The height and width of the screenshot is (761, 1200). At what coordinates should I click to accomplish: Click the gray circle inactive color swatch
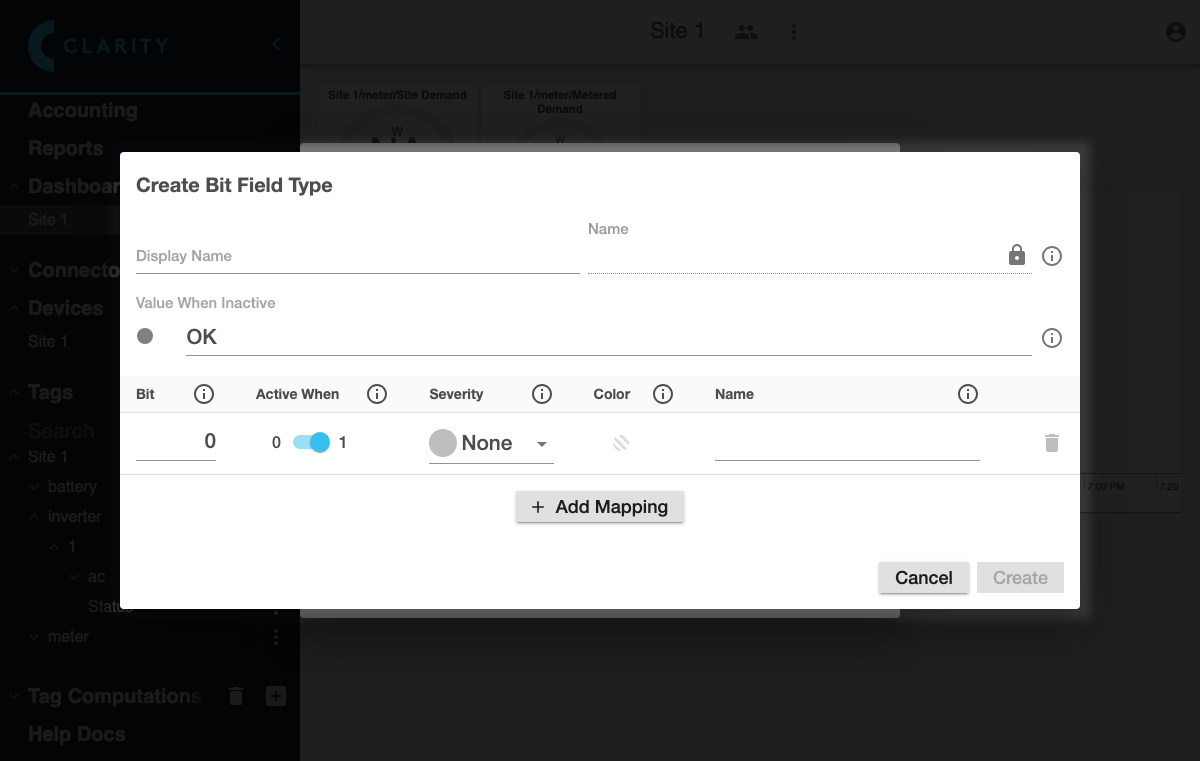tap(145, 337)
